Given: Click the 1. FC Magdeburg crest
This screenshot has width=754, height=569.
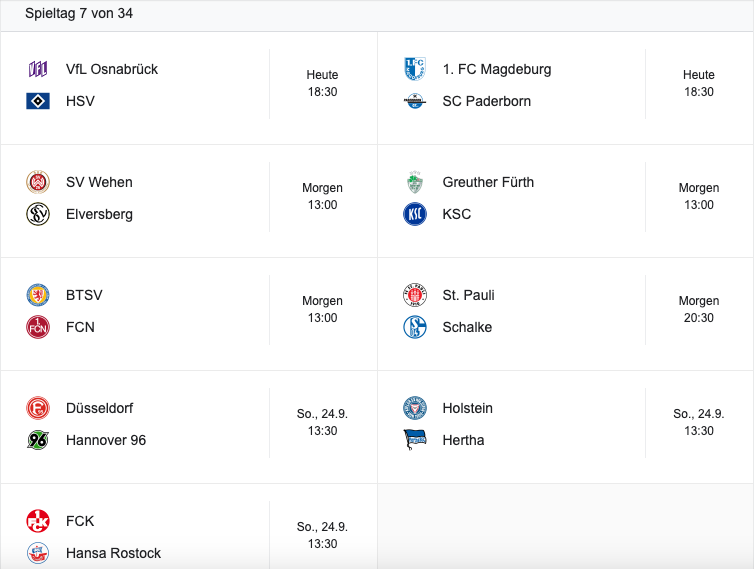Looking at the screenshot, I should point(414,69).
